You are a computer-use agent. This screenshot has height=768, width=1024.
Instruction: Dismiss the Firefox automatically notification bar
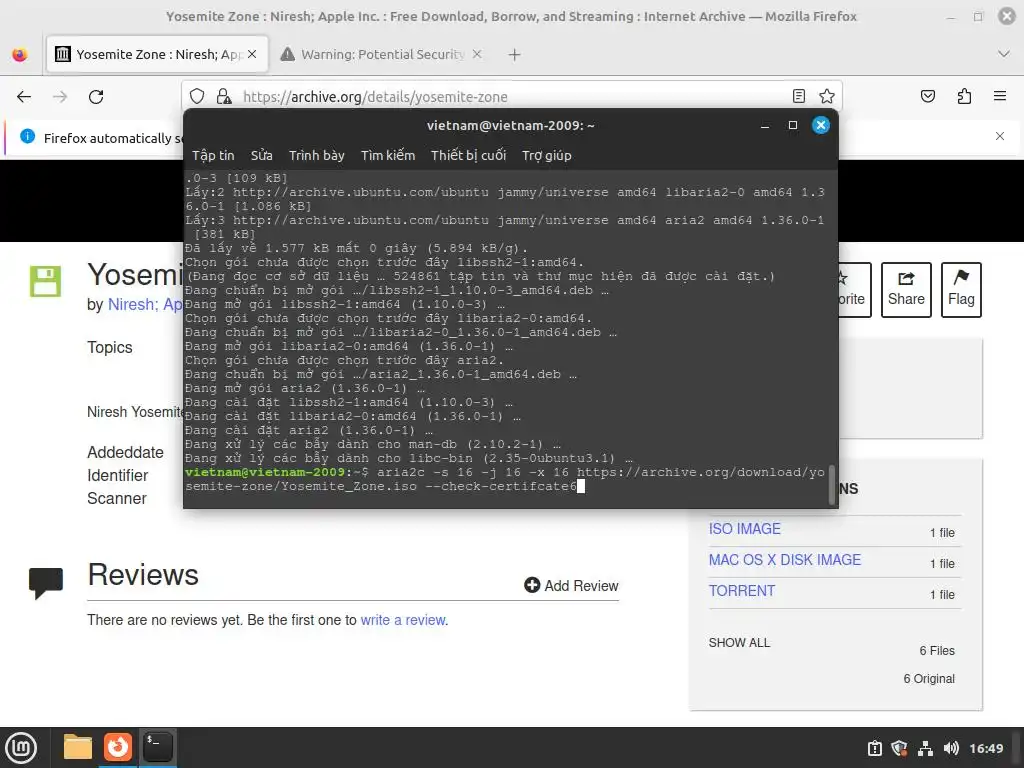pyautogui.click(x=1000, y=136)
